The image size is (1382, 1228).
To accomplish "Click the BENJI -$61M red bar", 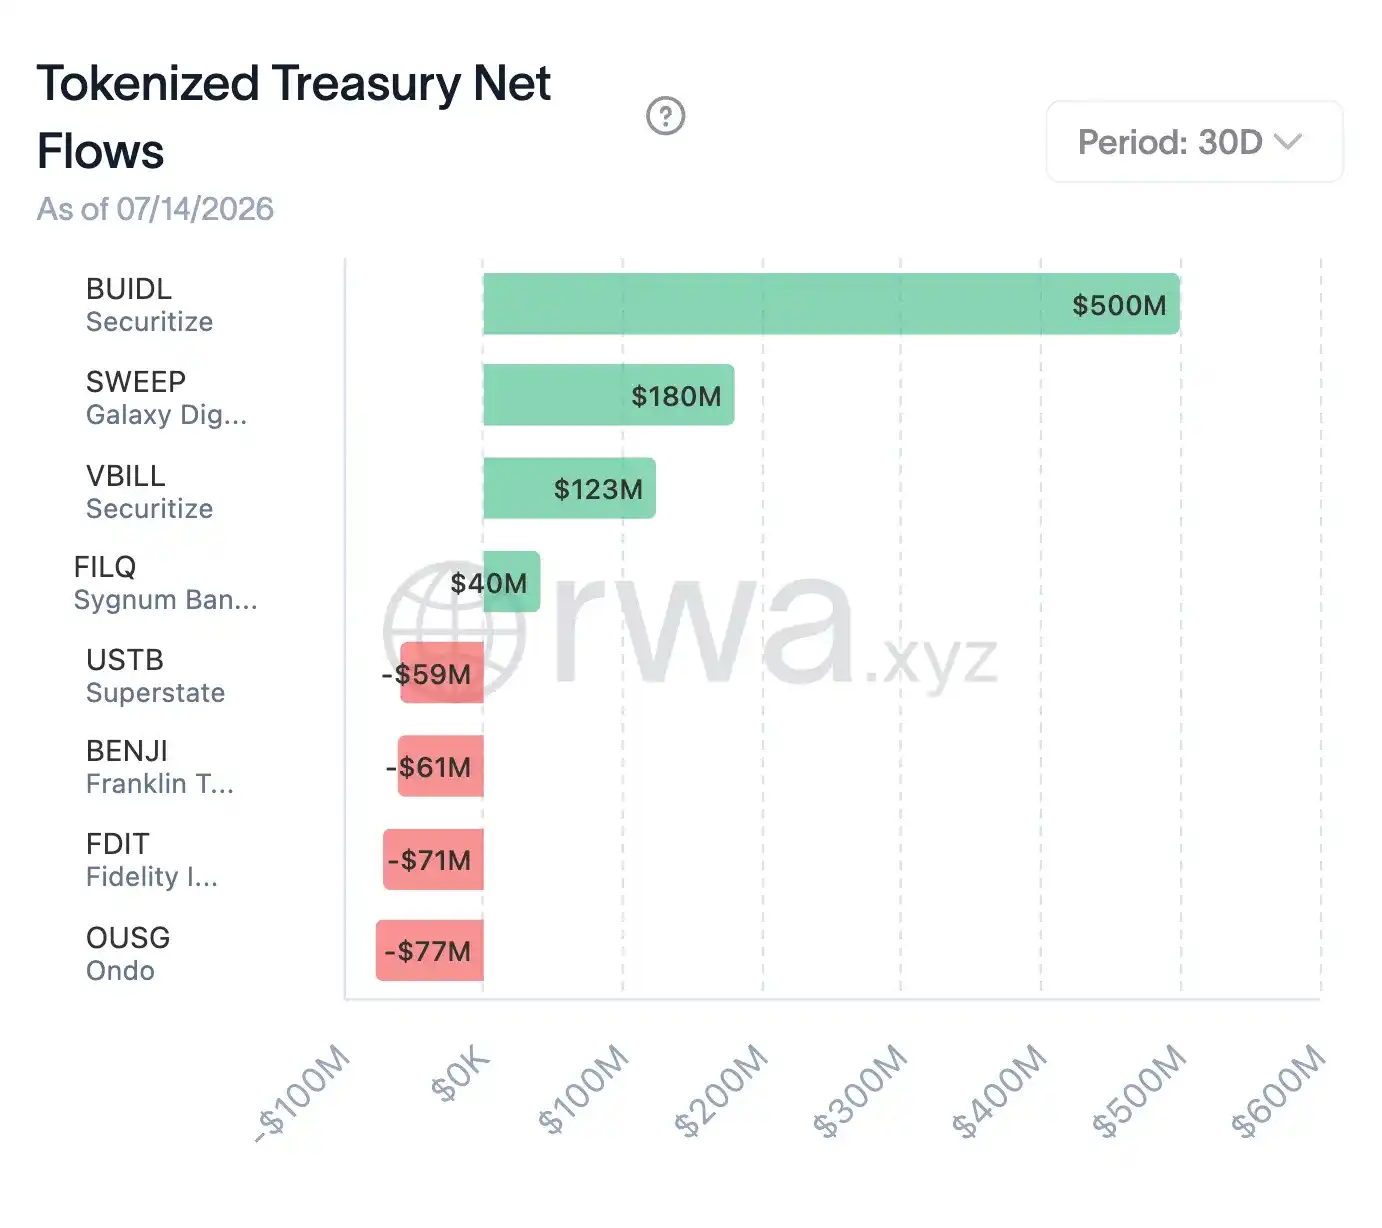I will coord(441,766).
